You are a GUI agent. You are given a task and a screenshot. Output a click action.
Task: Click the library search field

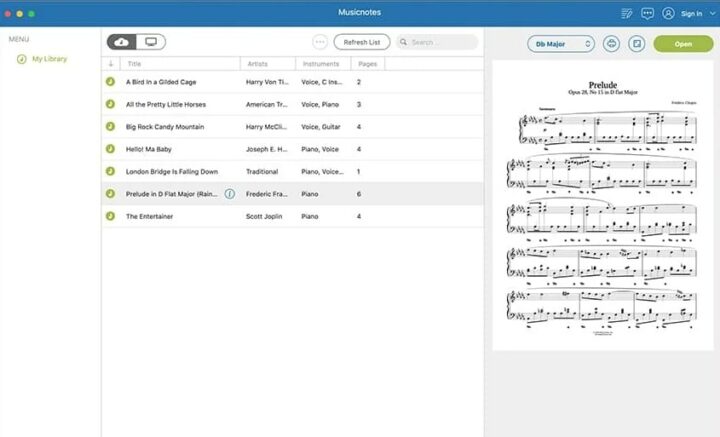[x=437, y=42]
